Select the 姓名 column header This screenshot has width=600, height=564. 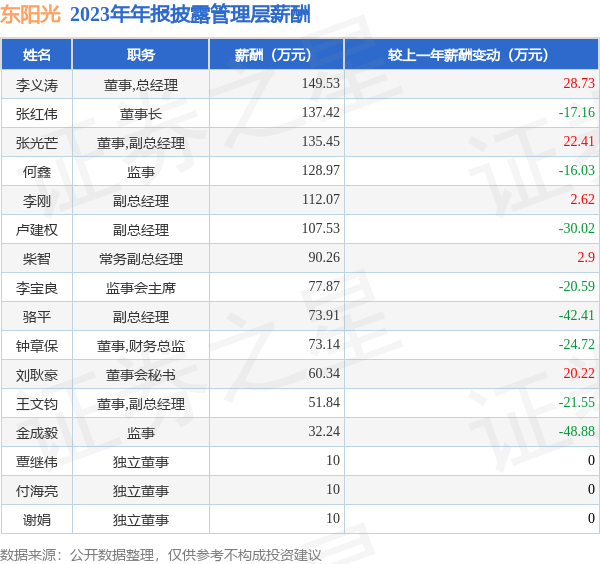37,55
